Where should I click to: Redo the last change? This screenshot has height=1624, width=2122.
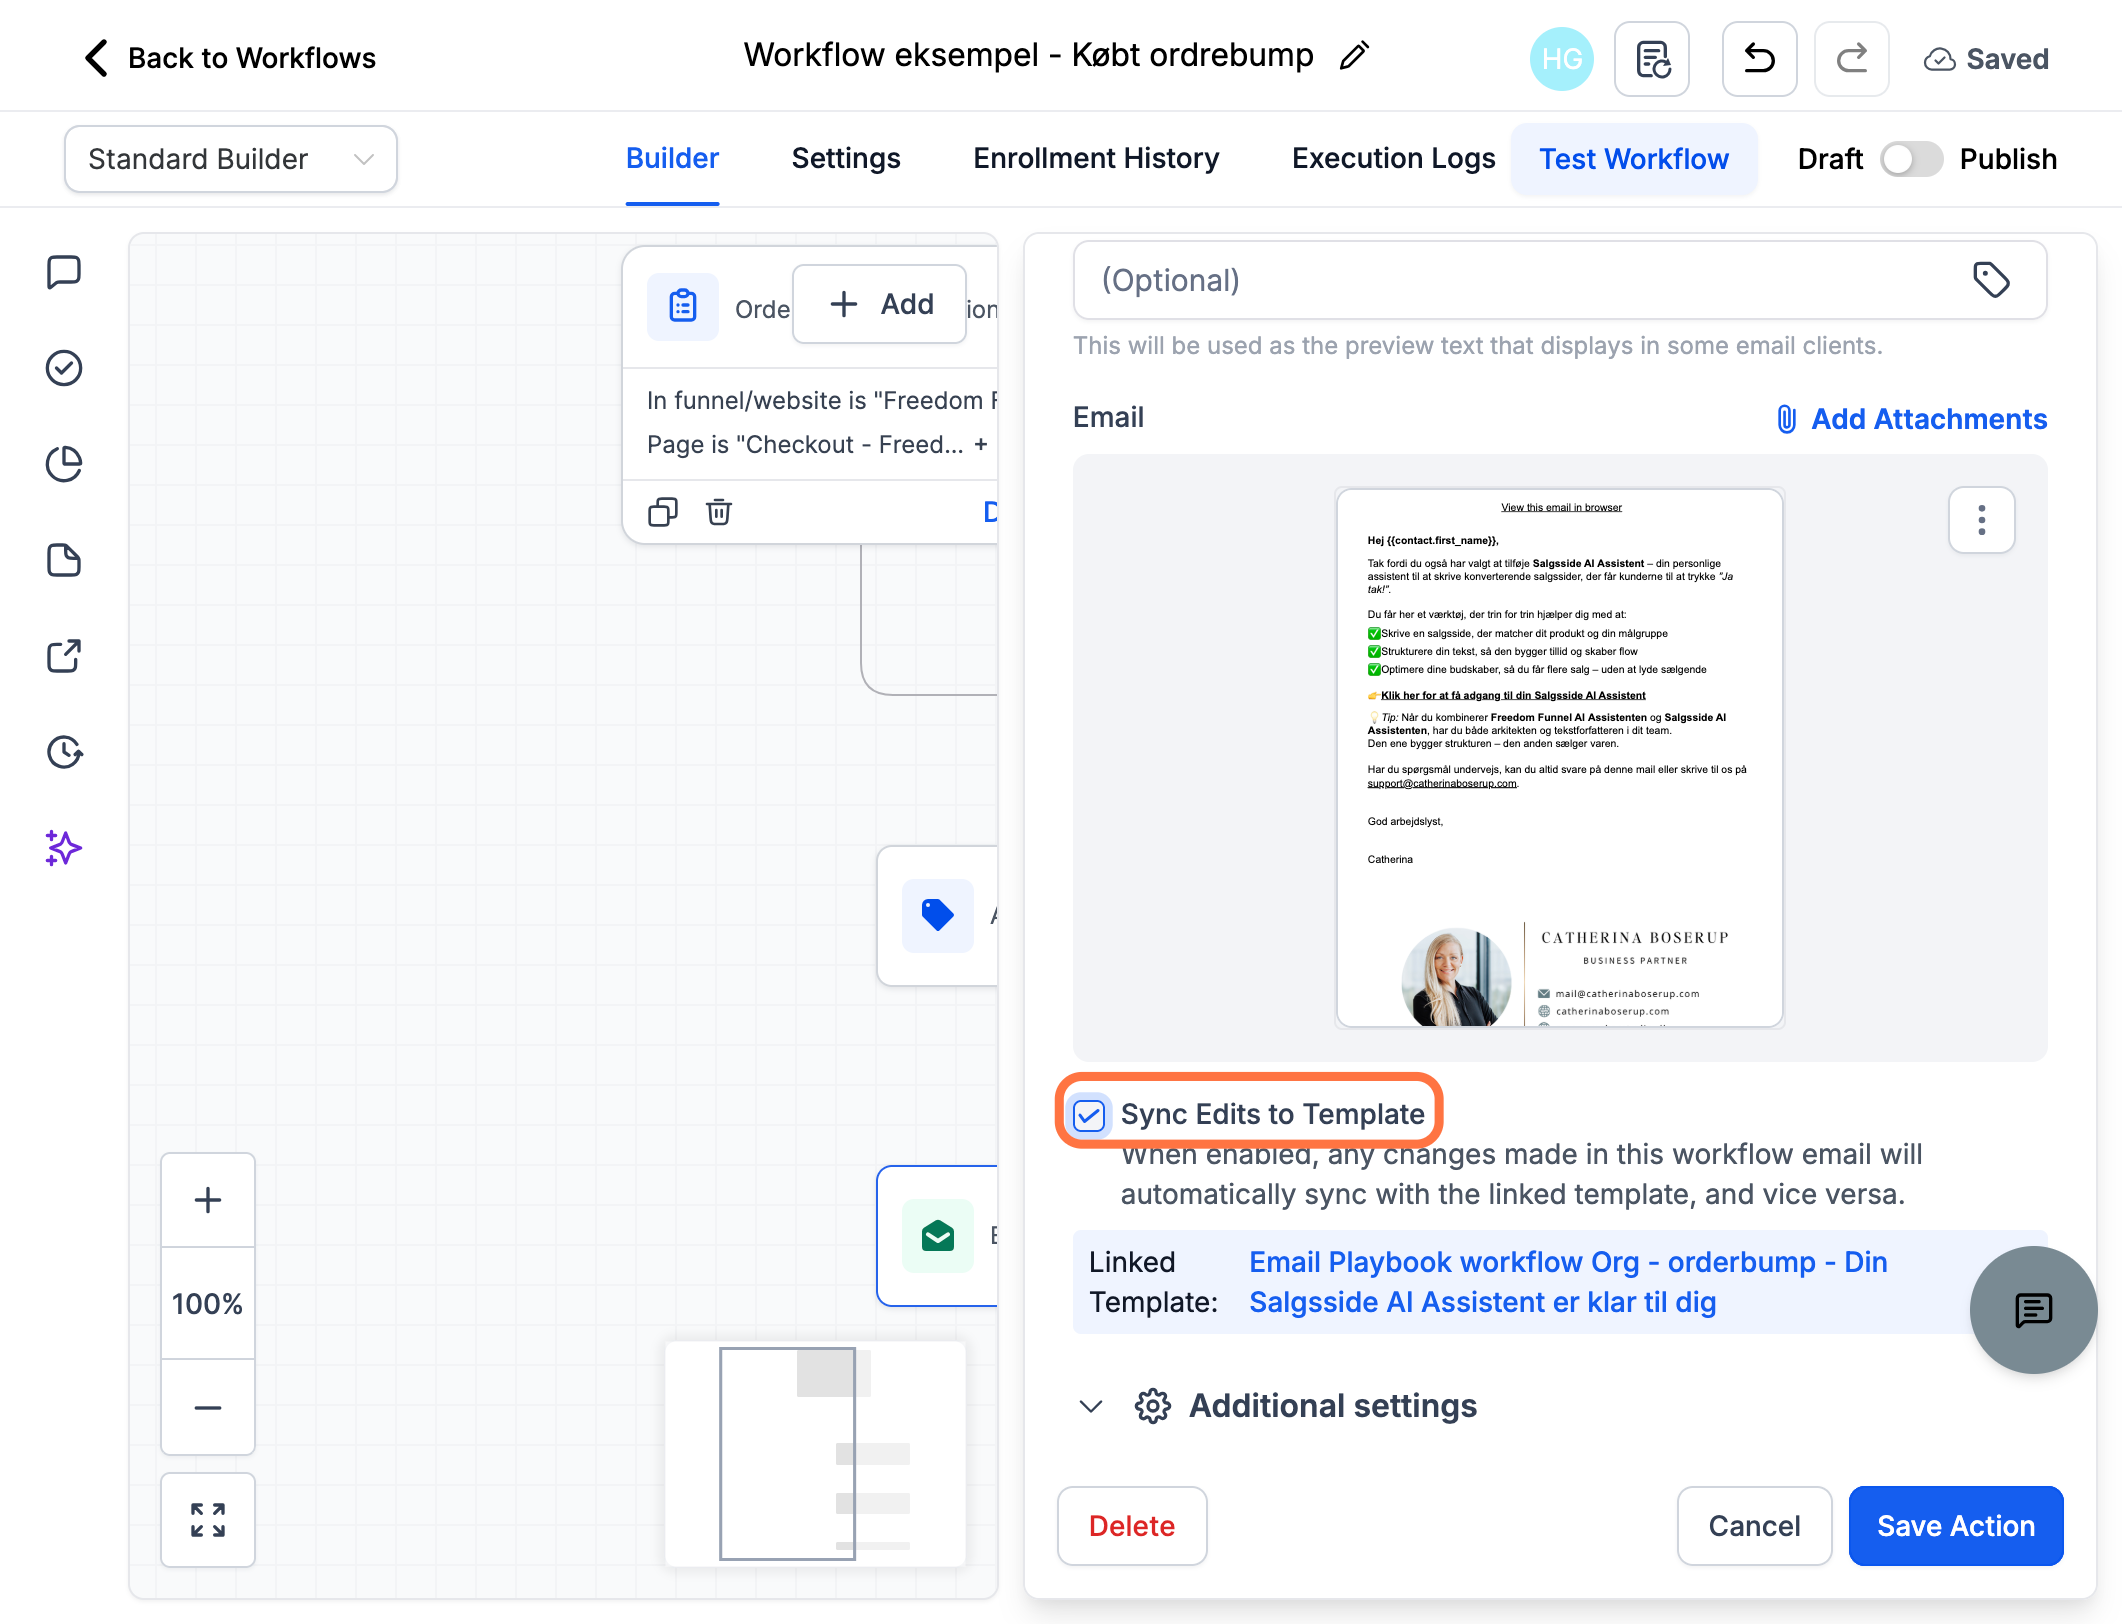(1851, 59)
